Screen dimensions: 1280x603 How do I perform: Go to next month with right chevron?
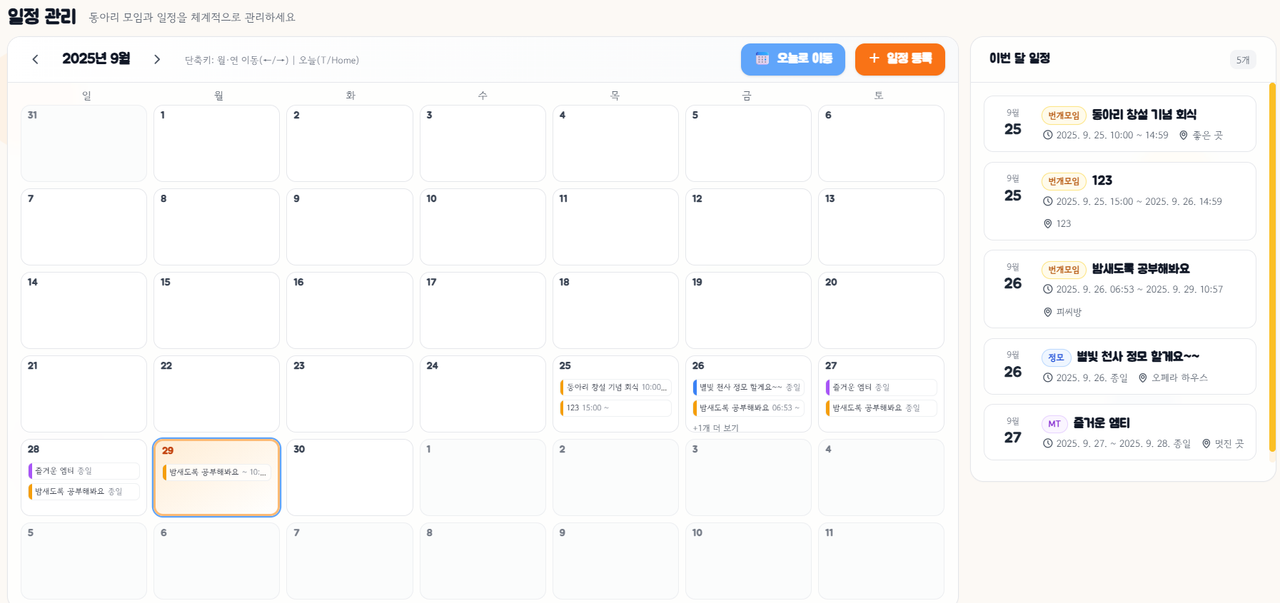(x=157, y=59)
